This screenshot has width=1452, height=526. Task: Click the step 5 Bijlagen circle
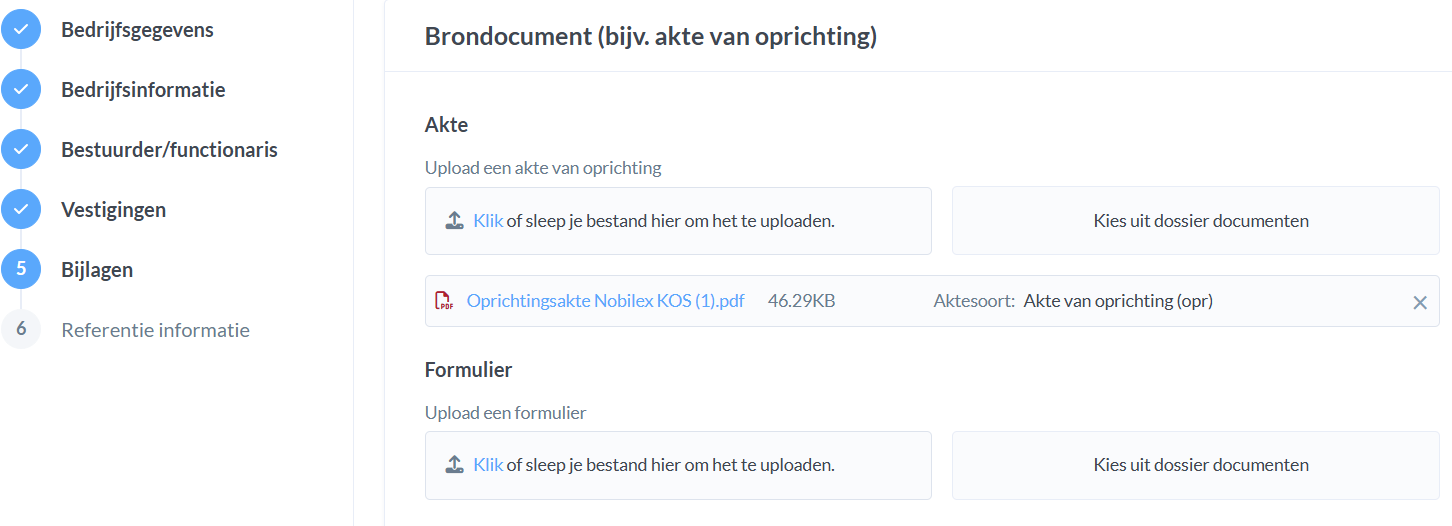[21, 270]
